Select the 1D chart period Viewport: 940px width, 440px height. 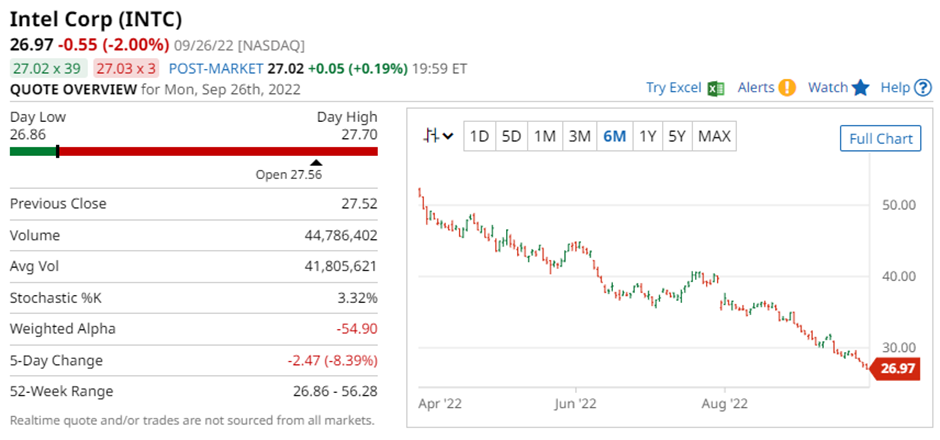pyautogui.click(x=480, y=136)
